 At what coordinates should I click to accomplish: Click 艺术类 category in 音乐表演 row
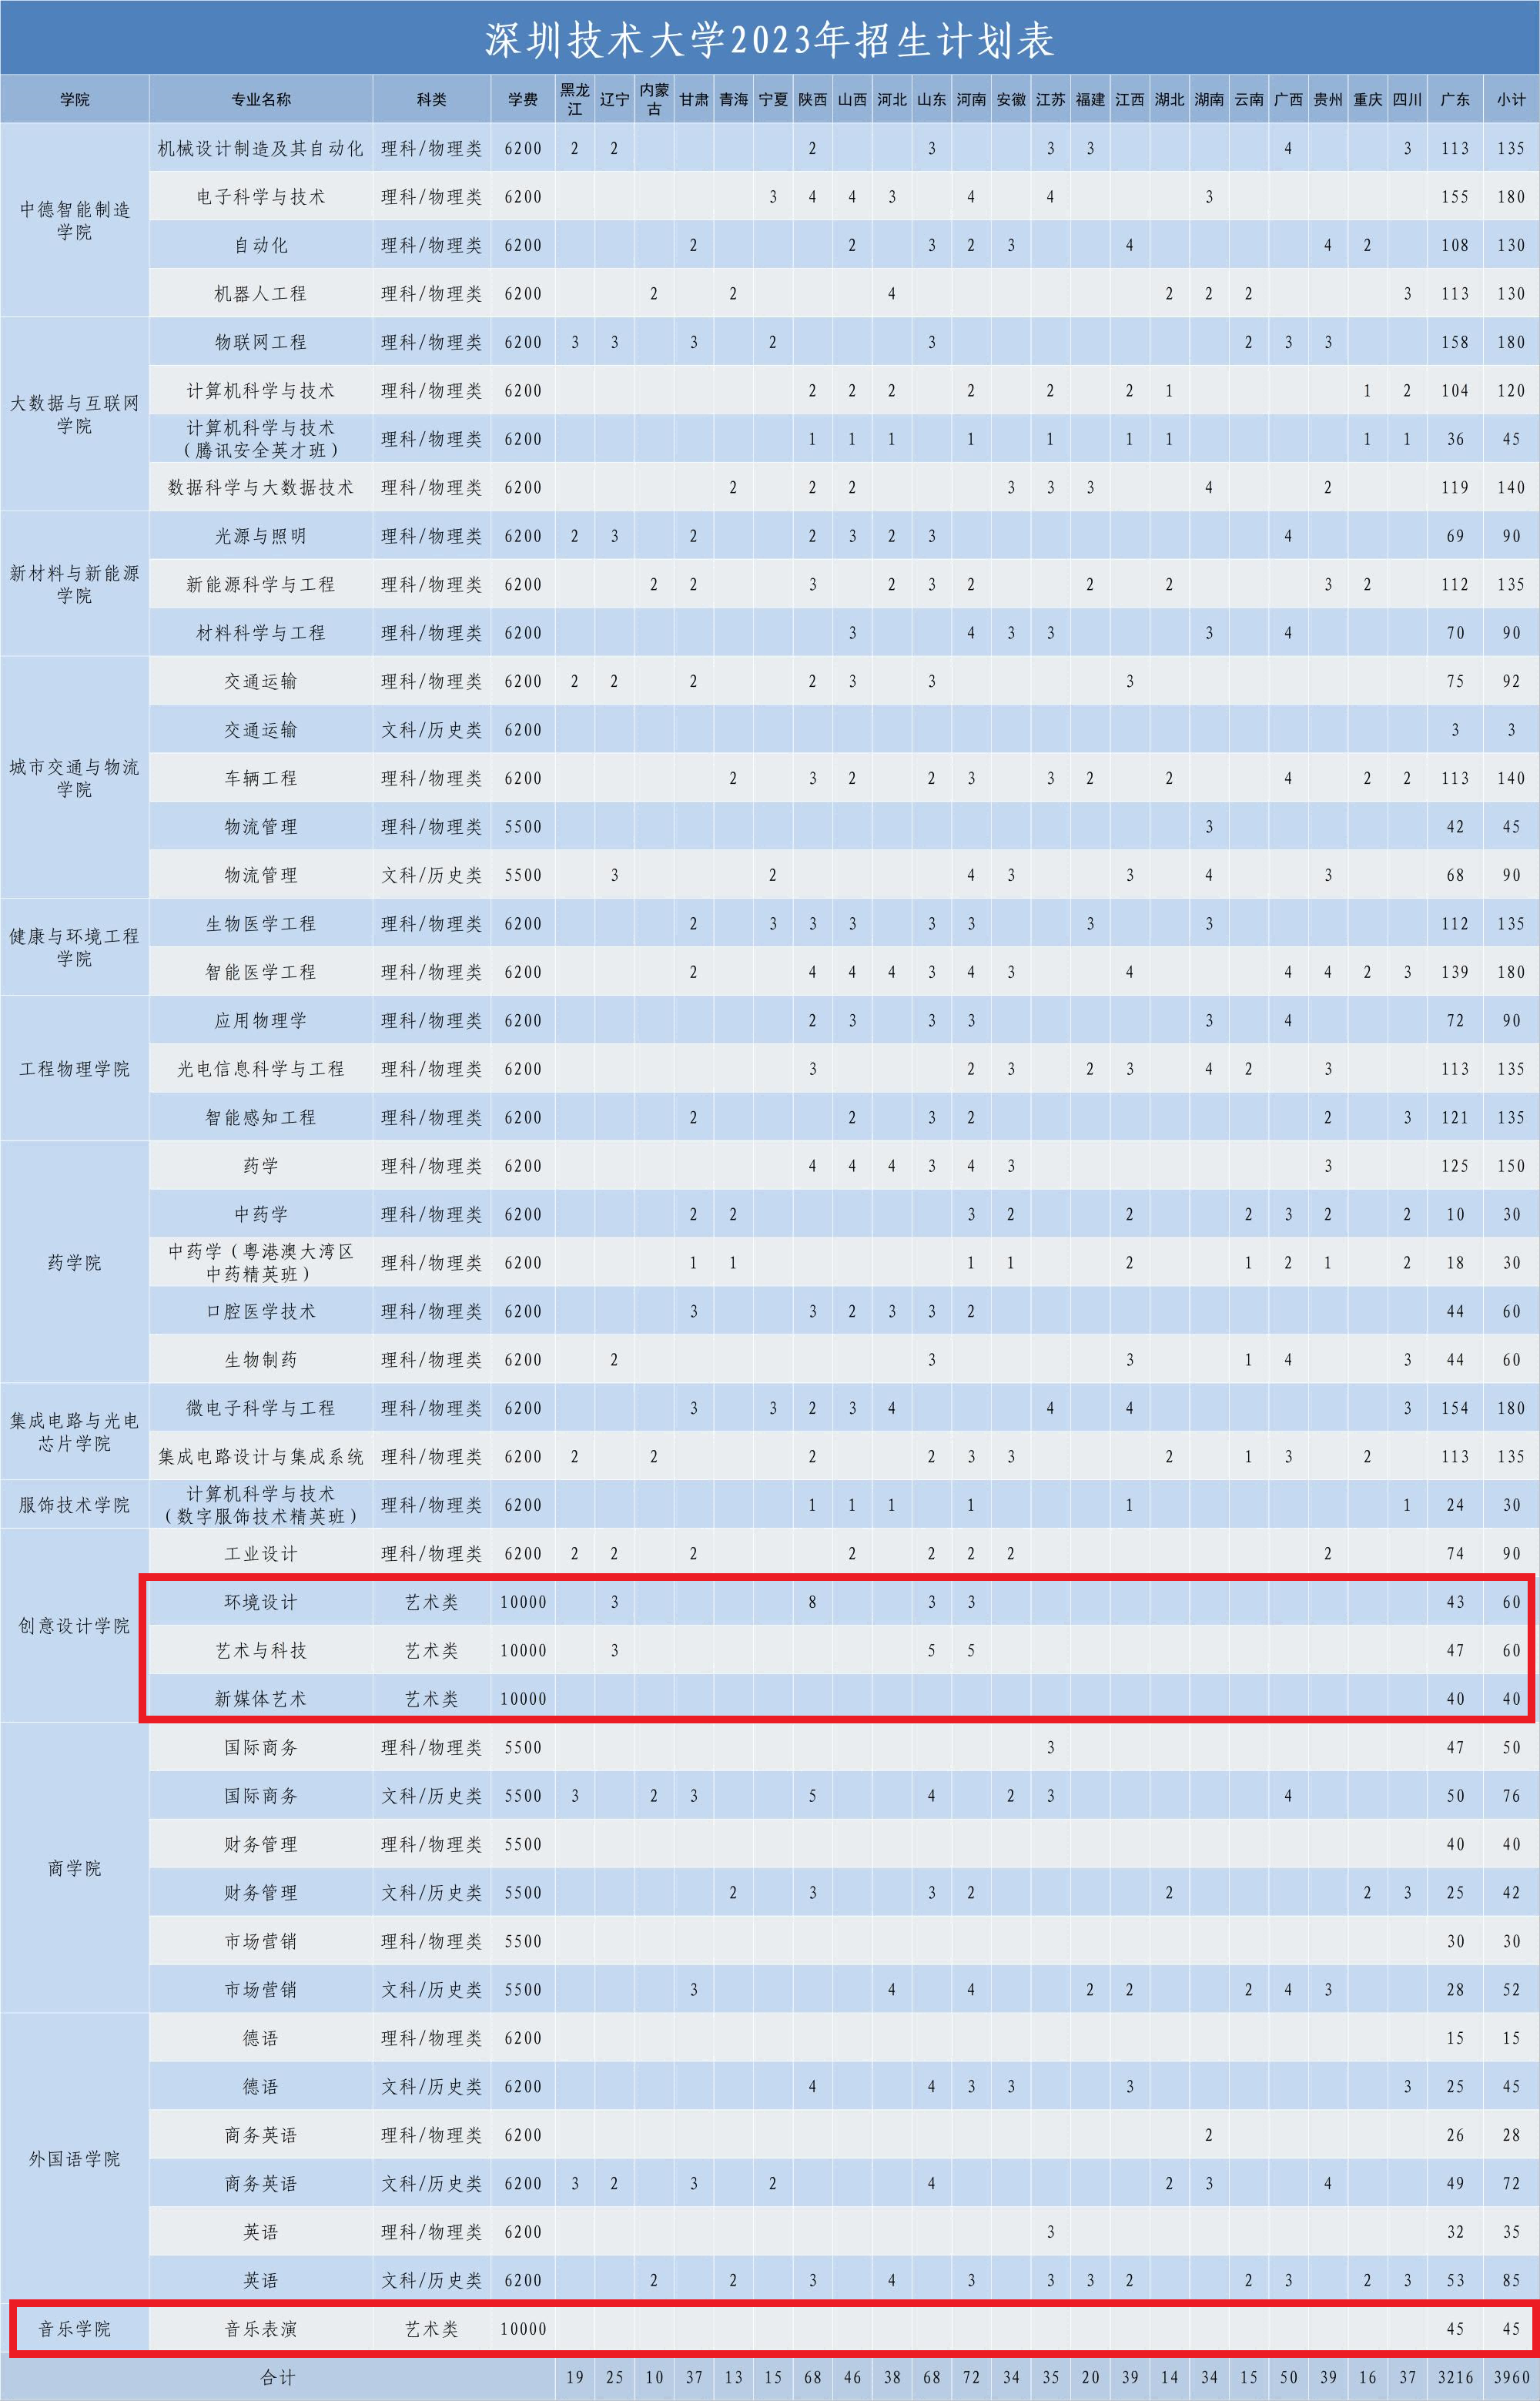coord(432,2329)
